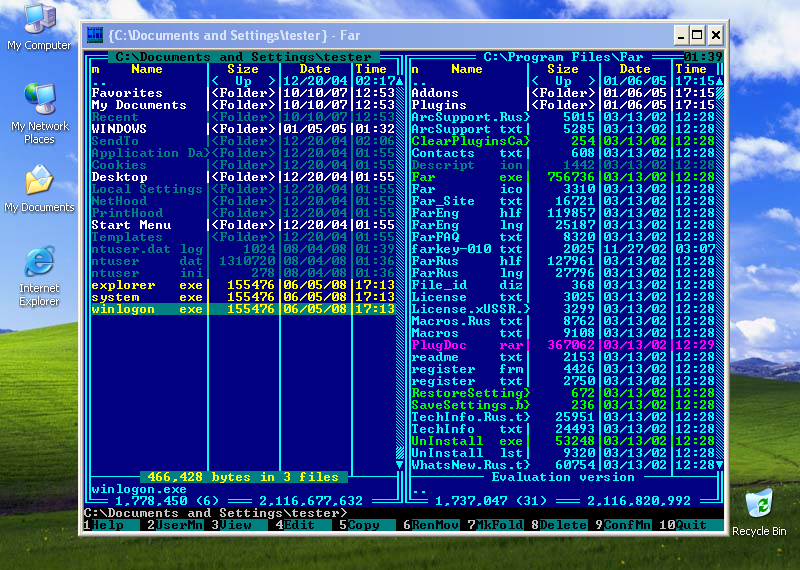
Task: Click left panel path title C:\Documents and Settings\tester
Action: 243,57
